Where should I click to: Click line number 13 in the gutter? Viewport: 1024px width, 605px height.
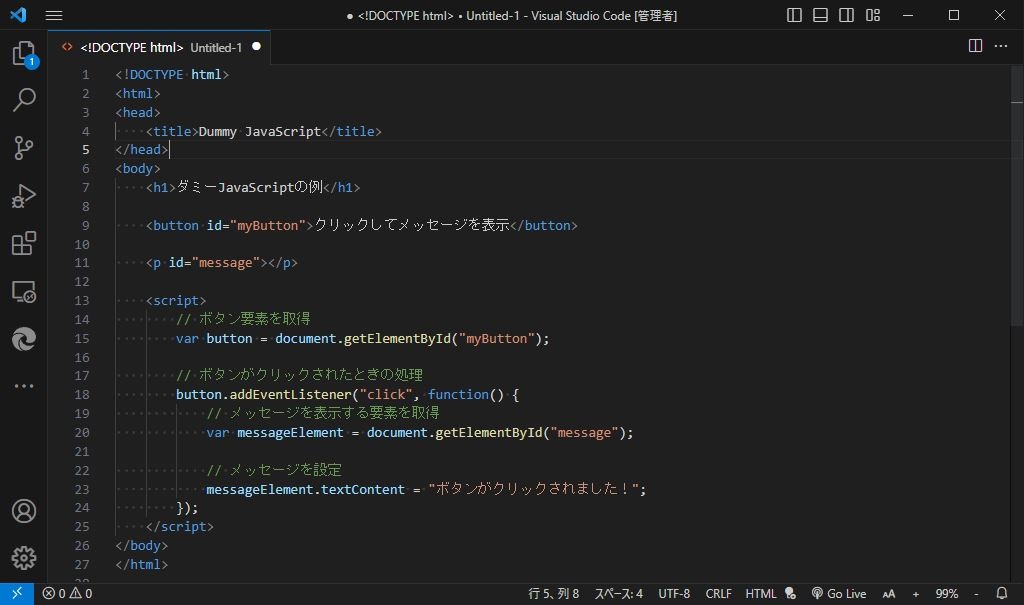point(82,301)
